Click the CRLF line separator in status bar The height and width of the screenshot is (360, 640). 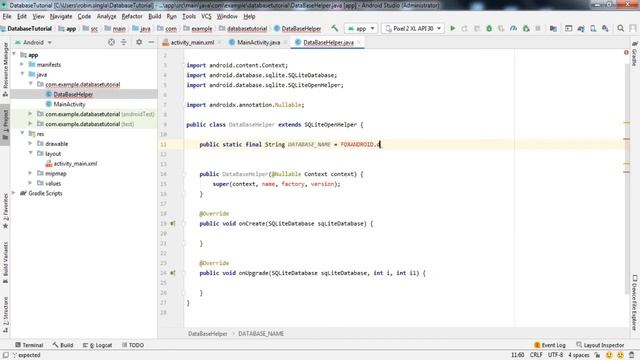(536, 355)
